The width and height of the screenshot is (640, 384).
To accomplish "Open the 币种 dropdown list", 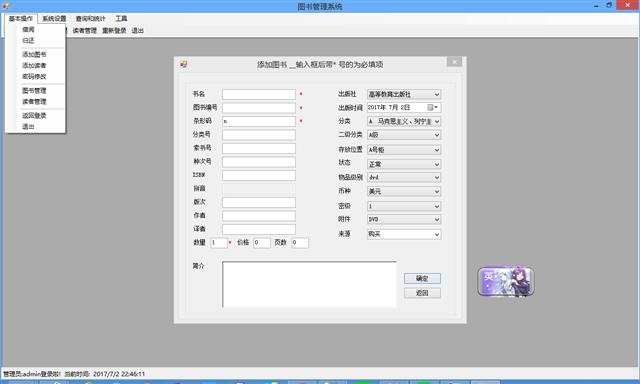I will (437, 191).
